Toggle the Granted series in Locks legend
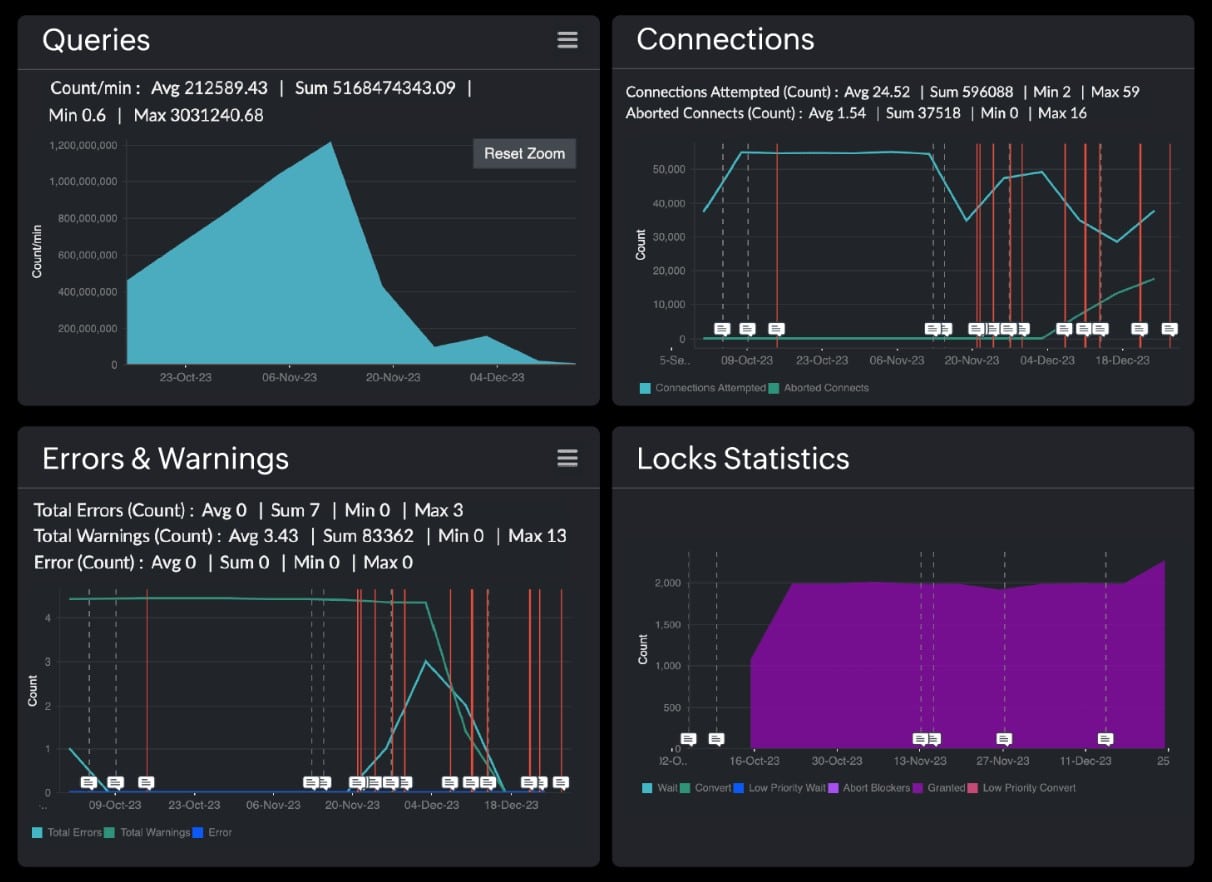The height and width of the screenshot is (882, 1212). pyautogui.click(x=947, y=788)
